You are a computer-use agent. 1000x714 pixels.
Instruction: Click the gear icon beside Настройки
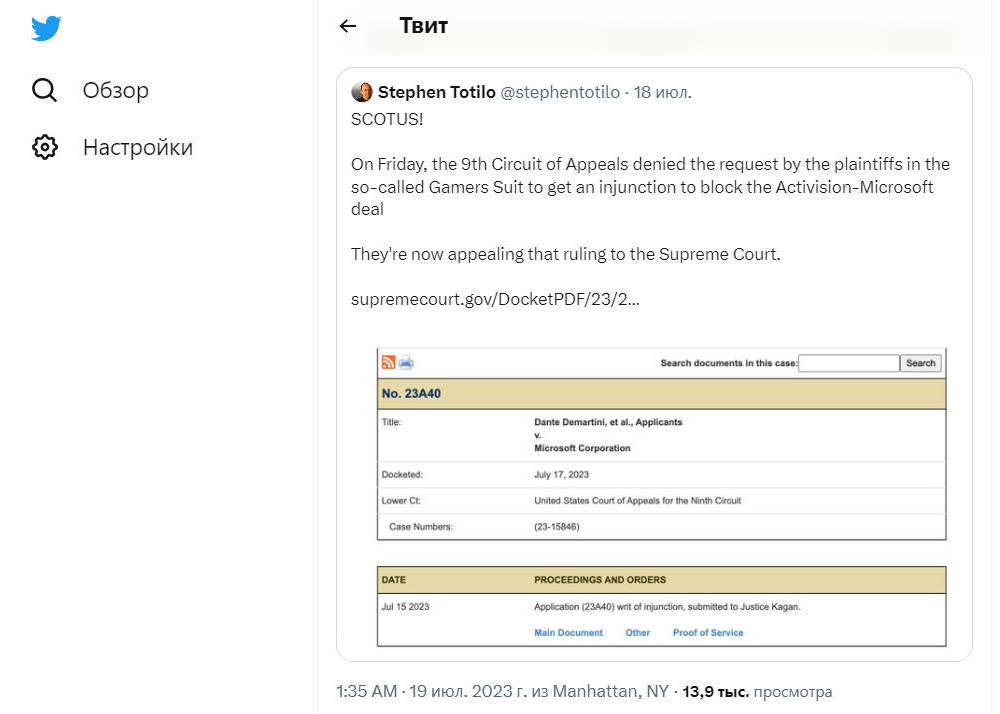pos(45,148)
